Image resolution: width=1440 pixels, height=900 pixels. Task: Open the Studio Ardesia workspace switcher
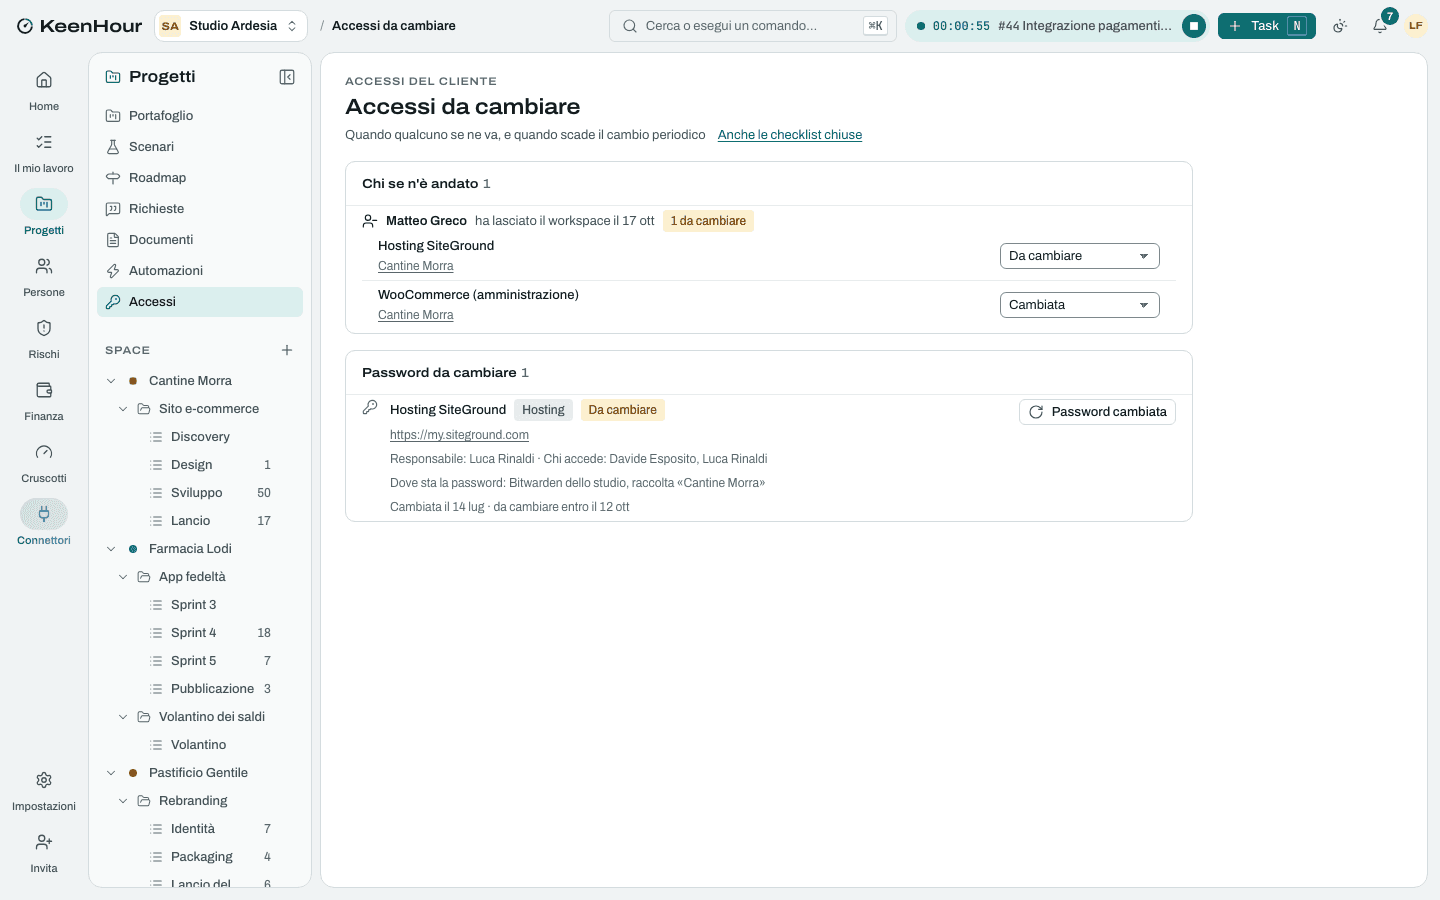pyautogui.click(x=231, y=26)
